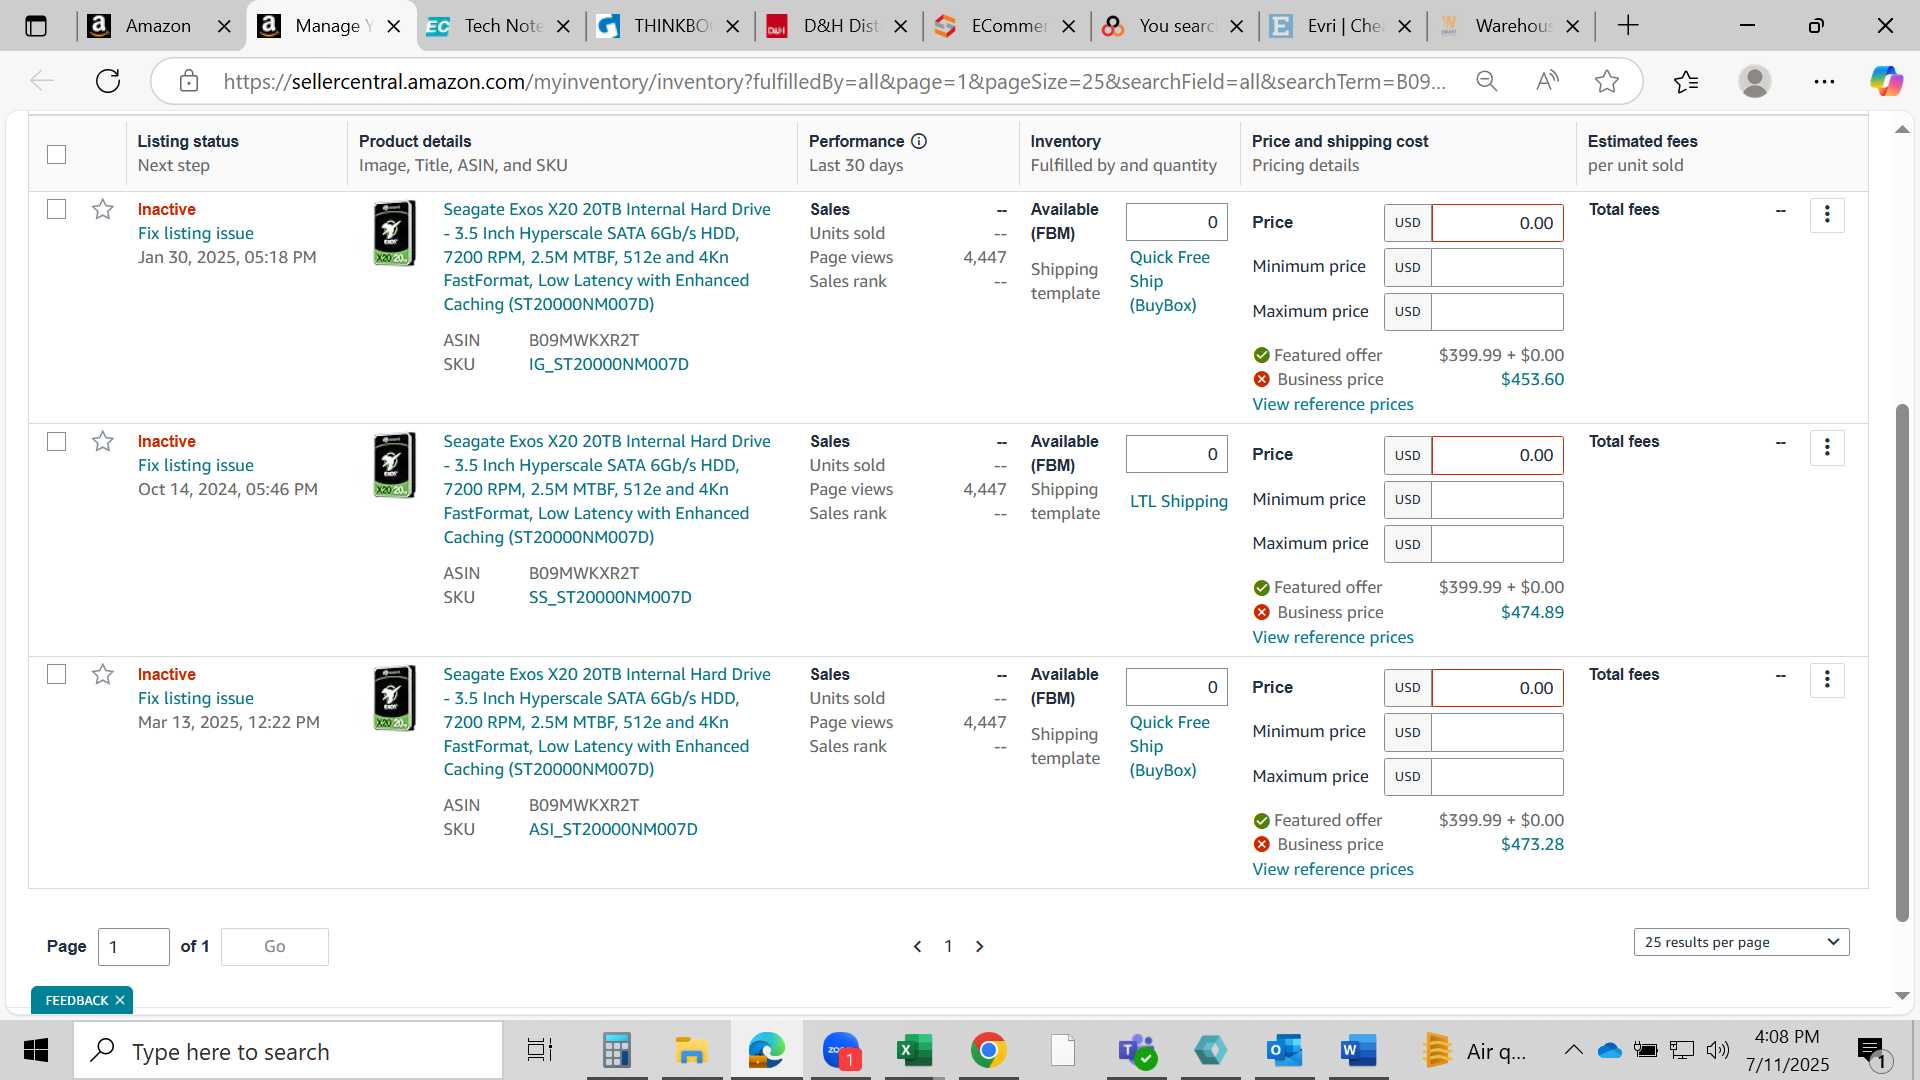Switch to the Warehouse tab
This screenshot has width=1920, height=1080.
(1510, 26)
